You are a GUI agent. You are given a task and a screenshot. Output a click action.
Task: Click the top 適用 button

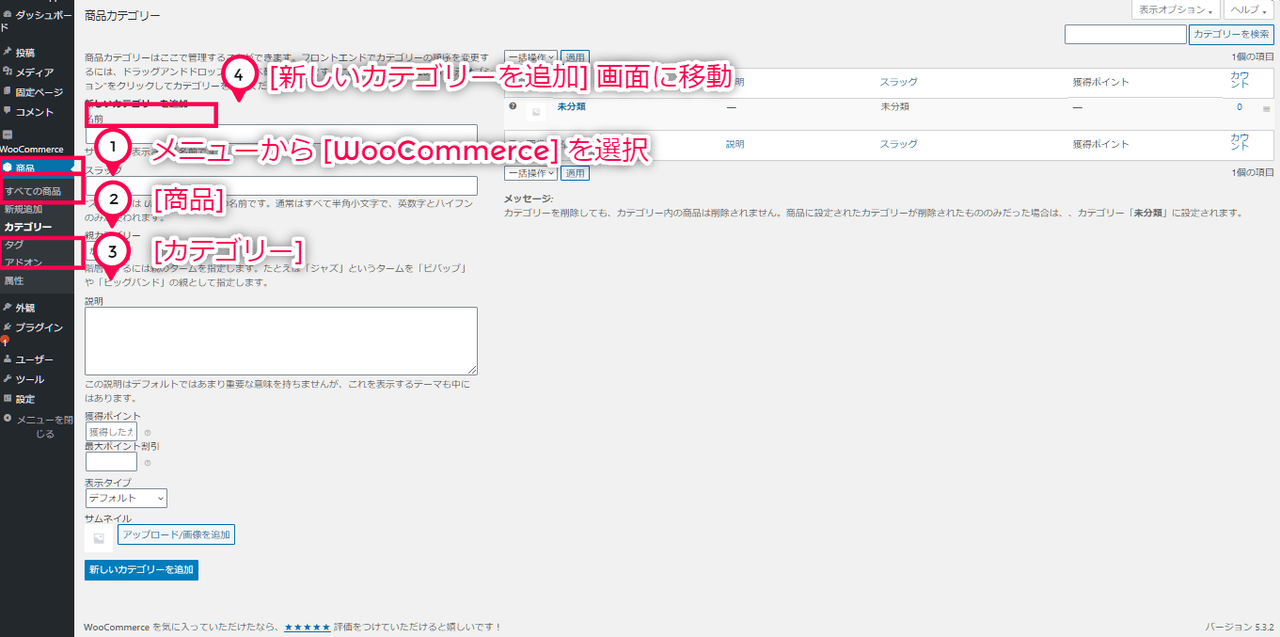pyautogui.click(x=575, y=58)
